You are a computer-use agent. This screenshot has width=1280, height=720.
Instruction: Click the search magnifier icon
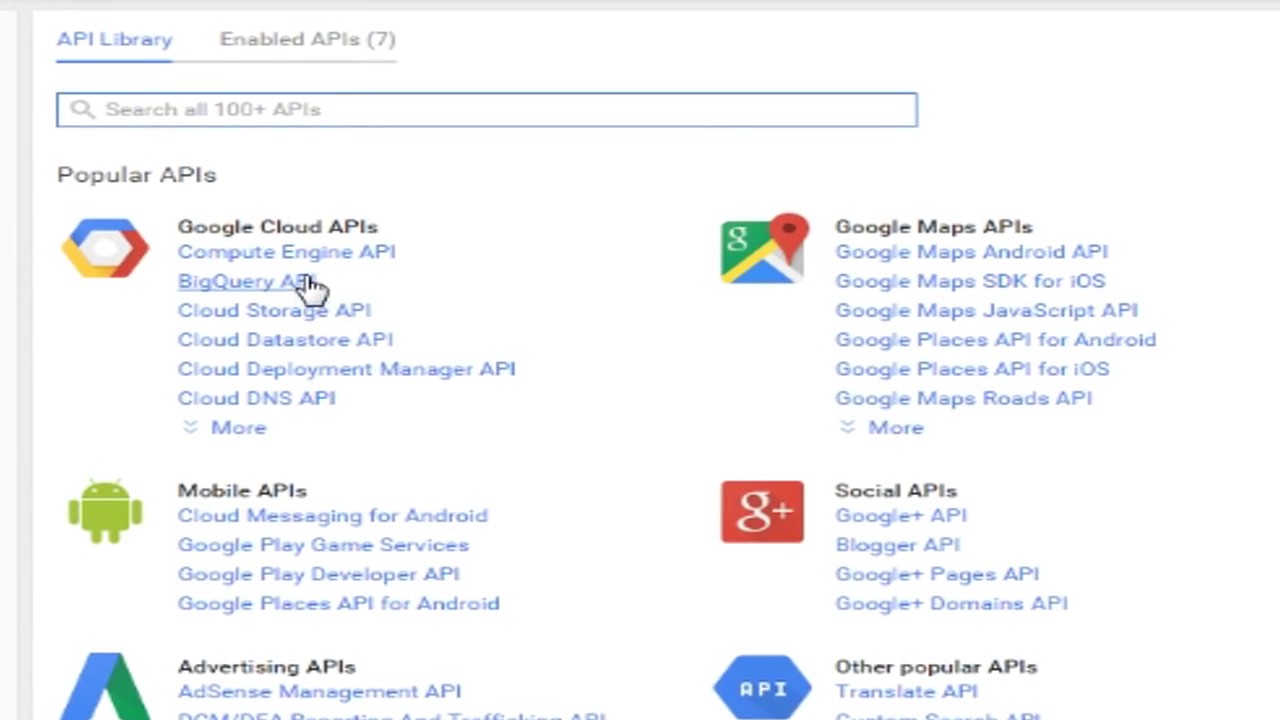tap(82, 110)
